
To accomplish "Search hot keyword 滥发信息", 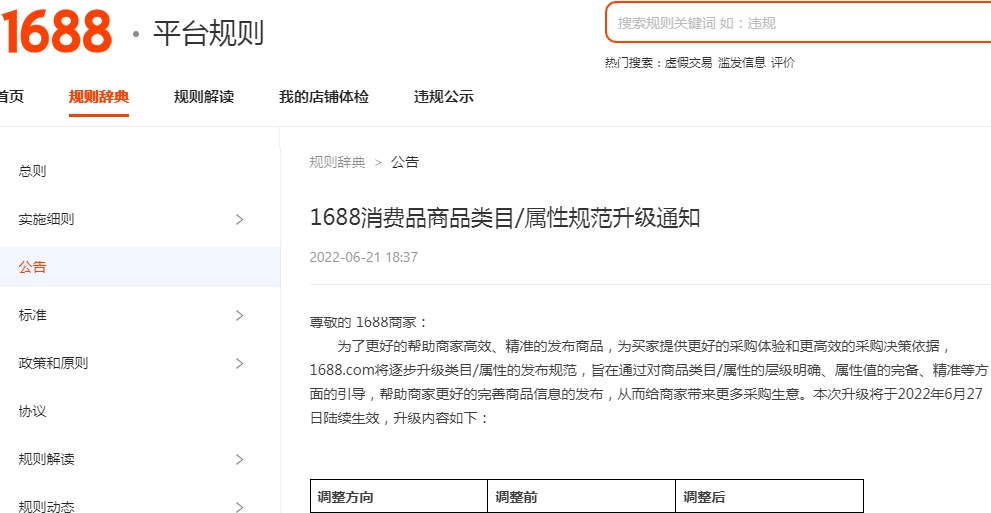I will point(741,63).
